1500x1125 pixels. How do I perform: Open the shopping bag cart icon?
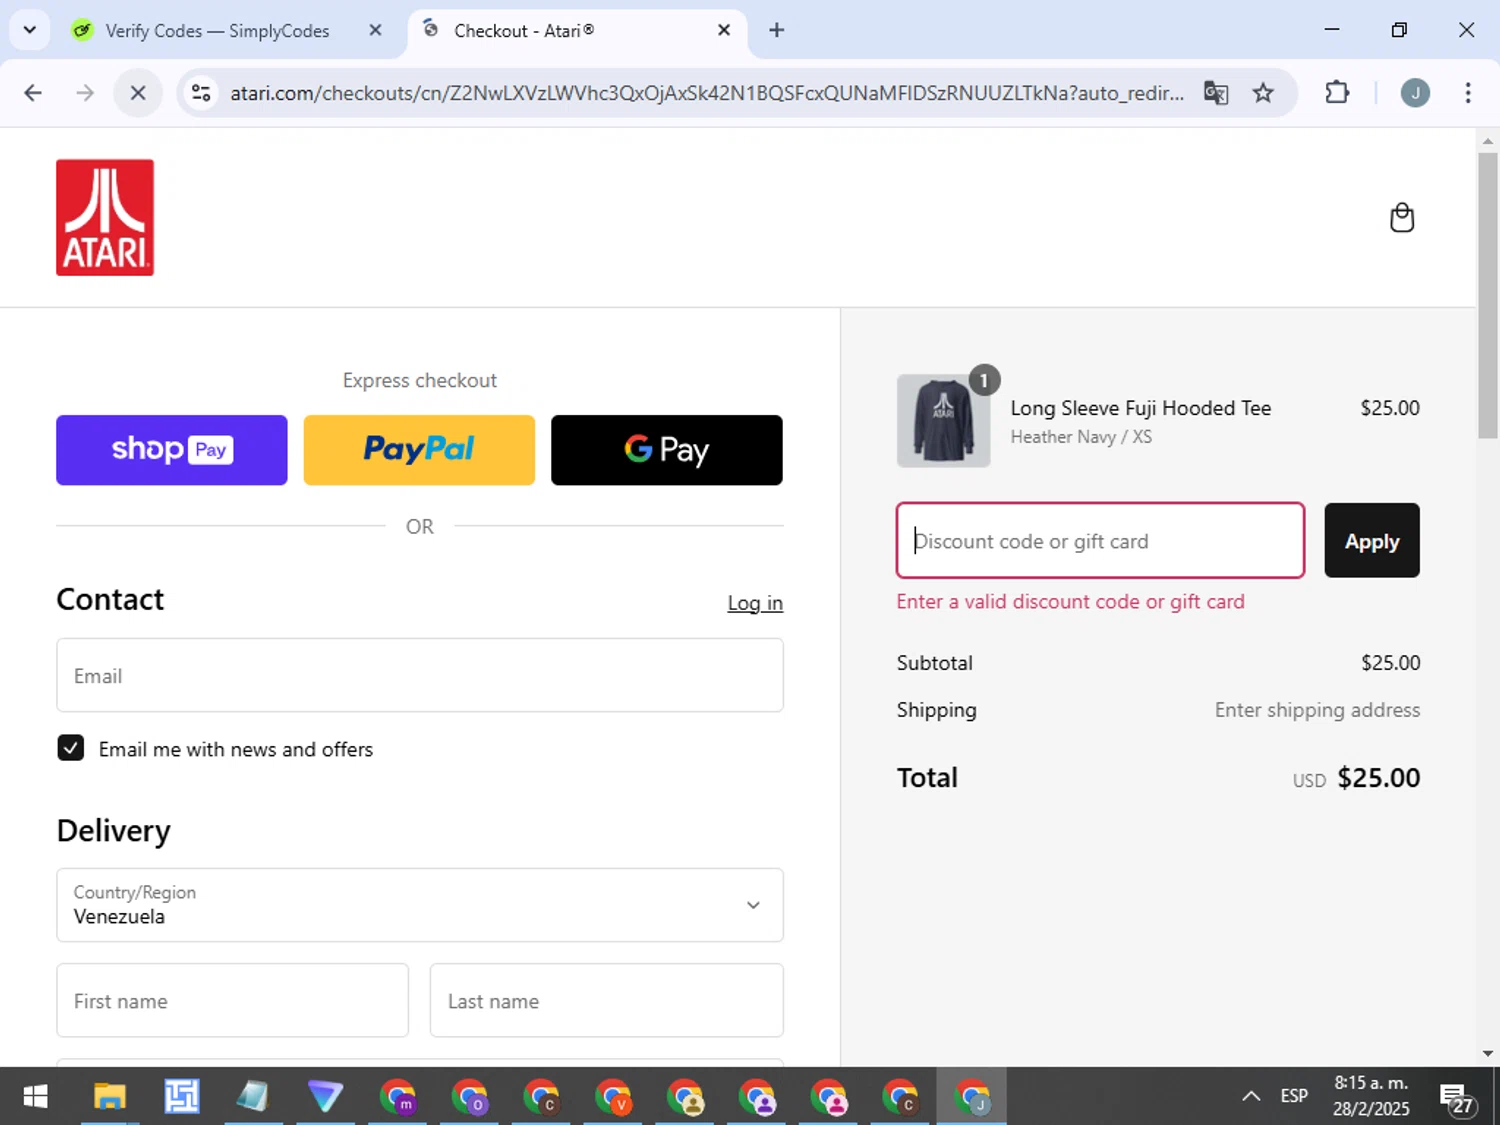click(1402, 217)
